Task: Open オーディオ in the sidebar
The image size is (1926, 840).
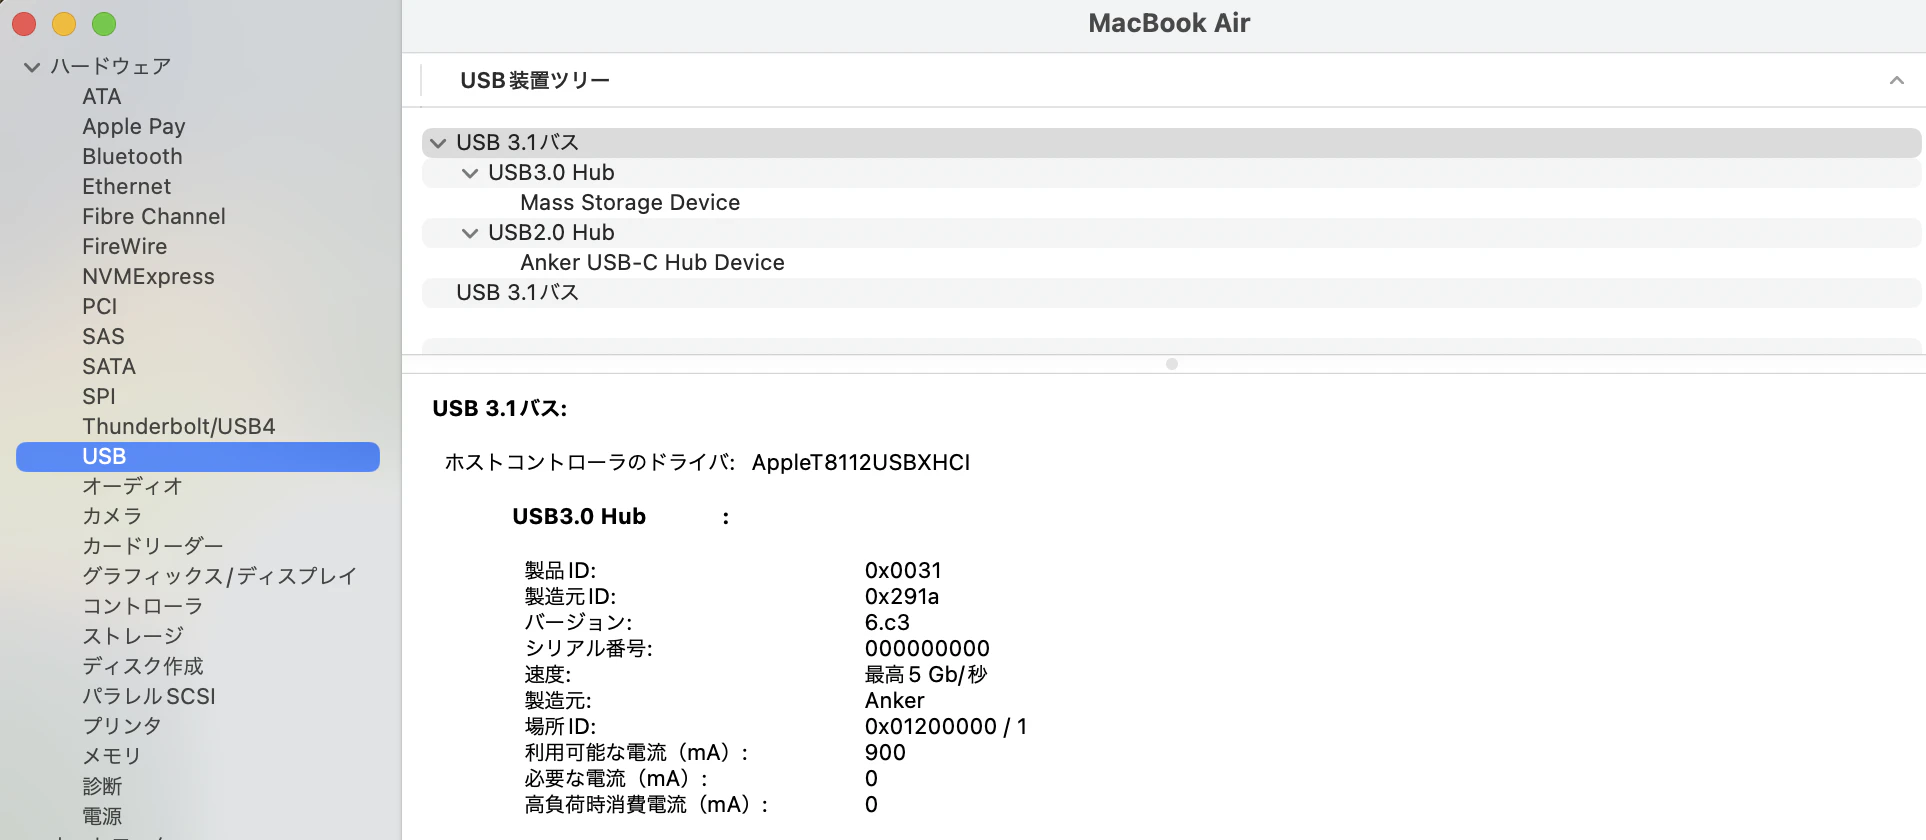Action: click(132, 487)
